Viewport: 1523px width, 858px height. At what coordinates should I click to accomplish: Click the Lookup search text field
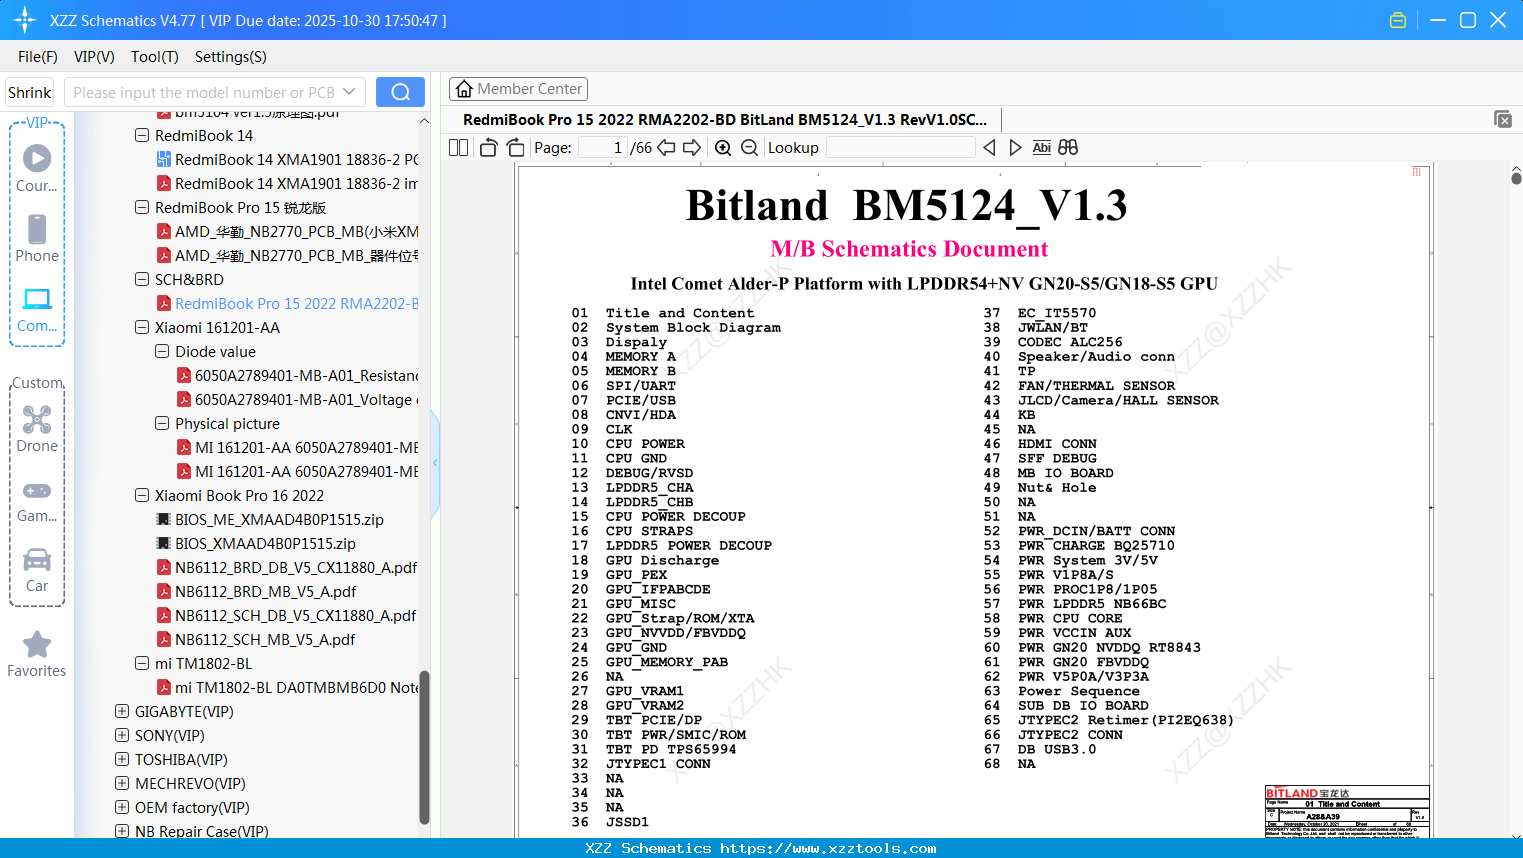coord(900,148)
